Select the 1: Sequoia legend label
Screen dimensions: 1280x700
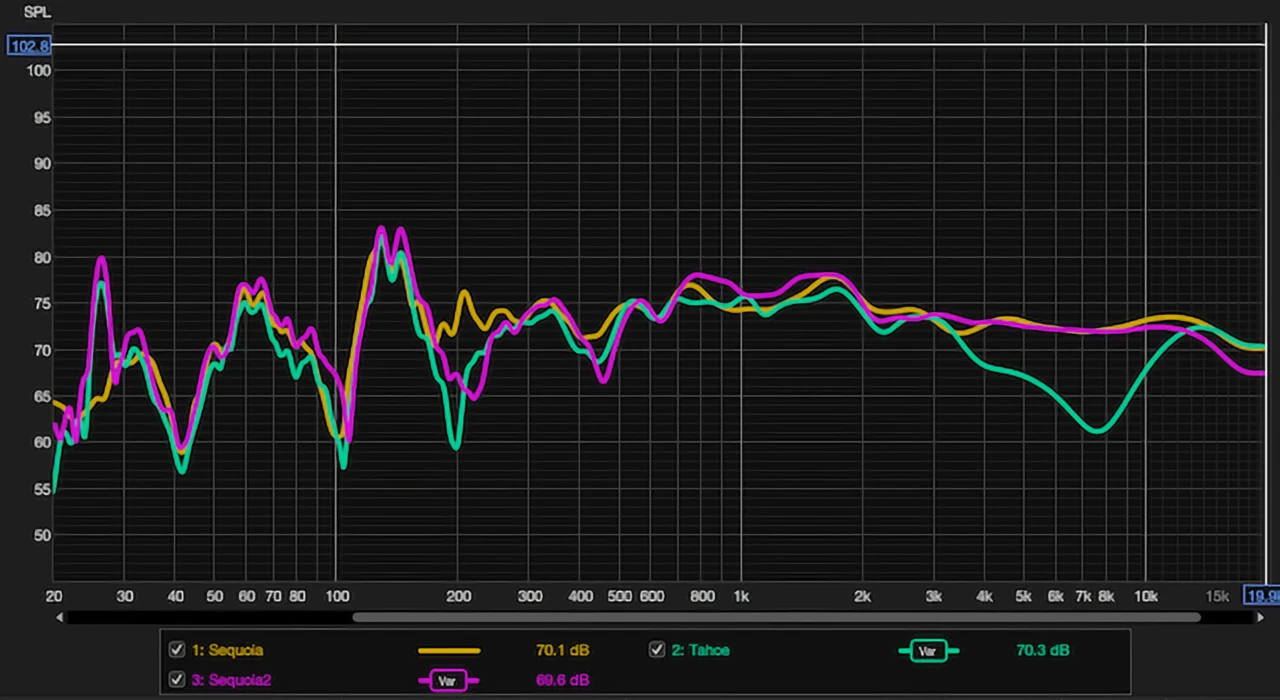click(x=227, y=650)
